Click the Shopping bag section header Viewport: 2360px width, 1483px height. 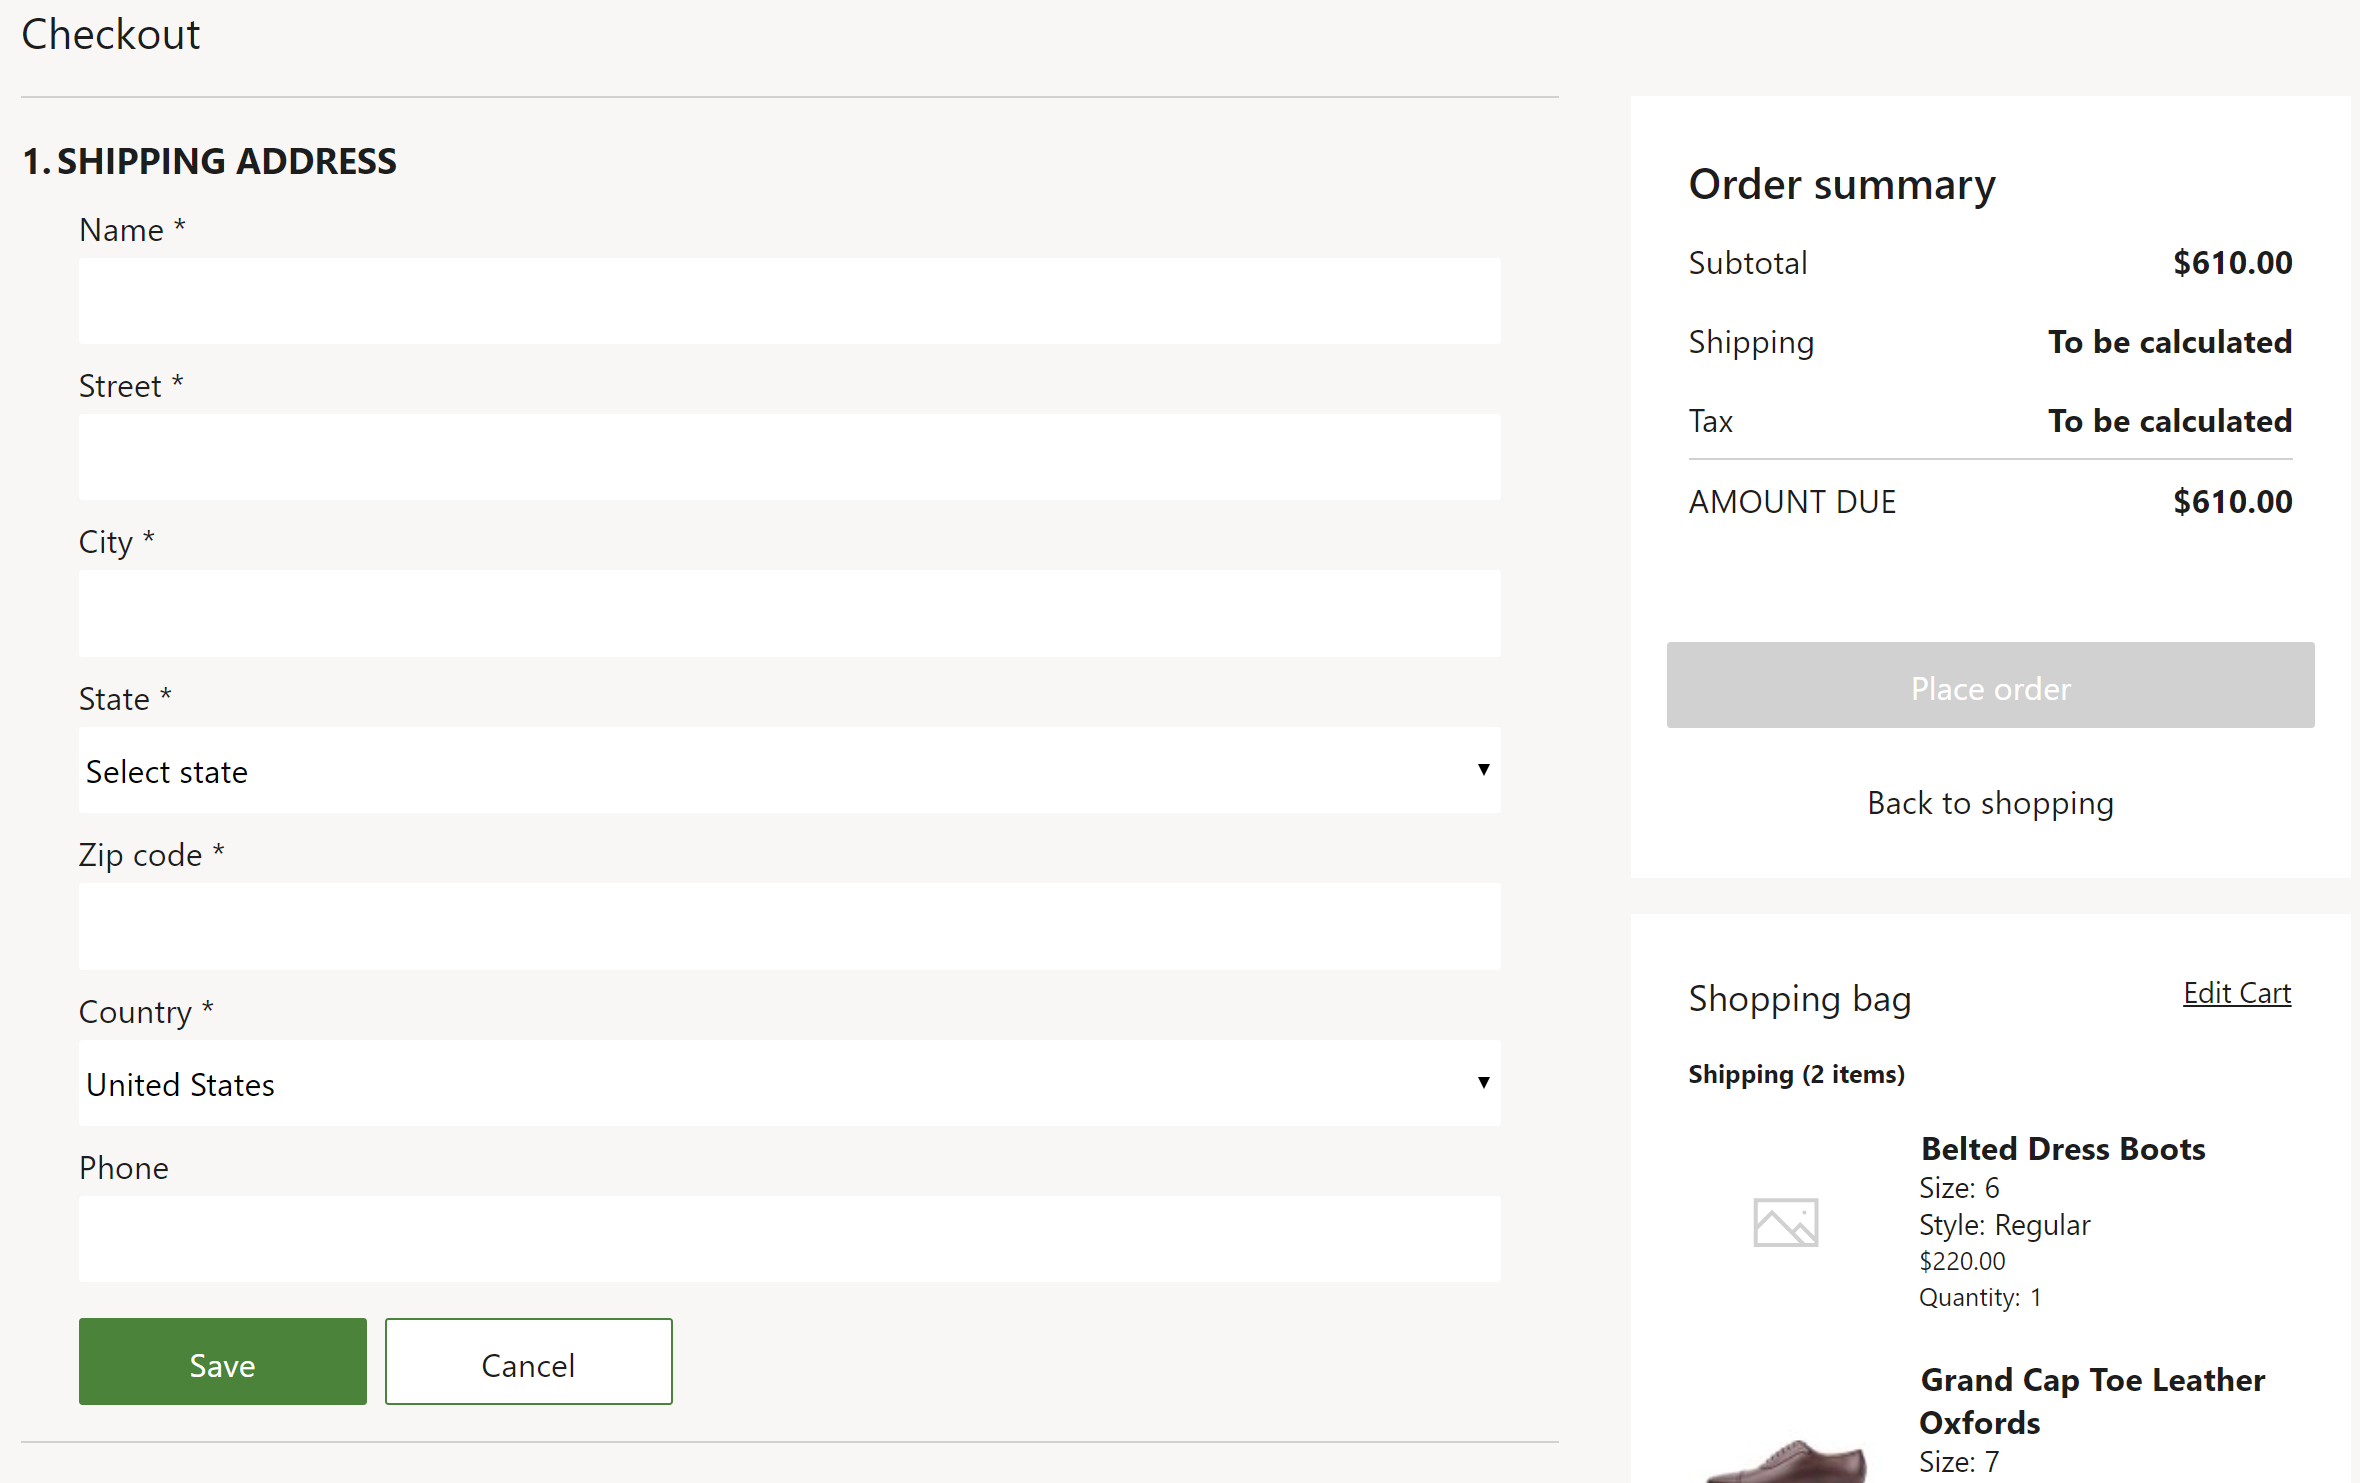1798,996
